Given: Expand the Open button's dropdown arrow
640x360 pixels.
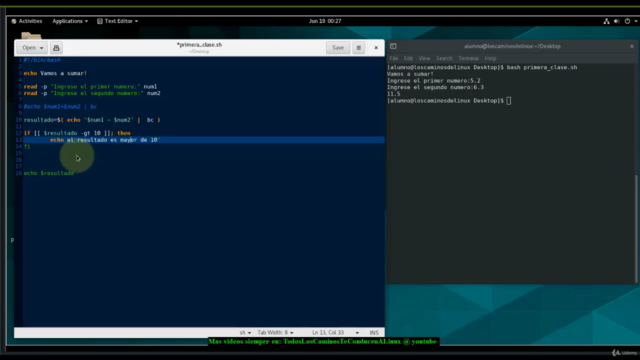Looking at the screenshot, I should (42, 48).
